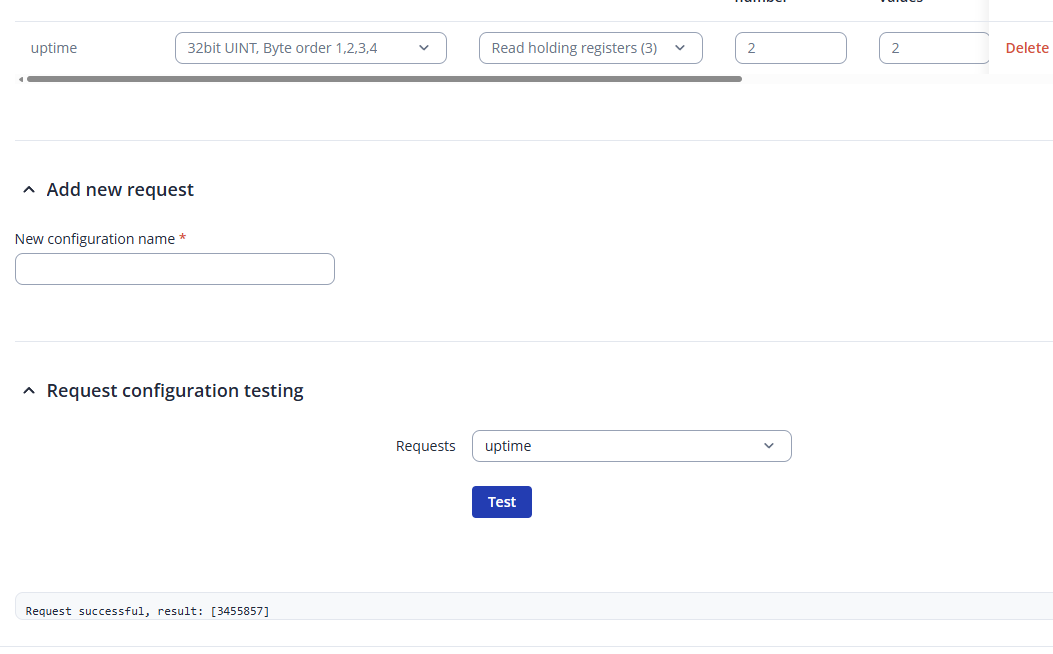Click the horizontal table scrollbar thumb
The image size is (1053, 654).
point(384,79)
